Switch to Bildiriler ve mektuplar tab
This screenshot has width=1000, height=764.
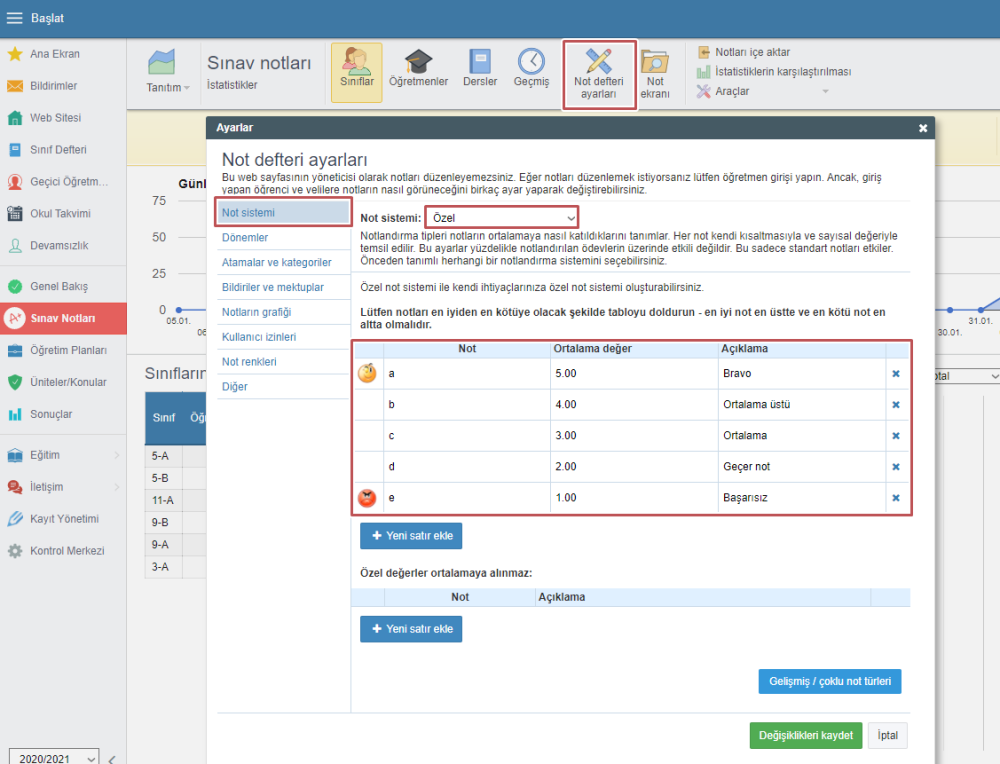283,287
